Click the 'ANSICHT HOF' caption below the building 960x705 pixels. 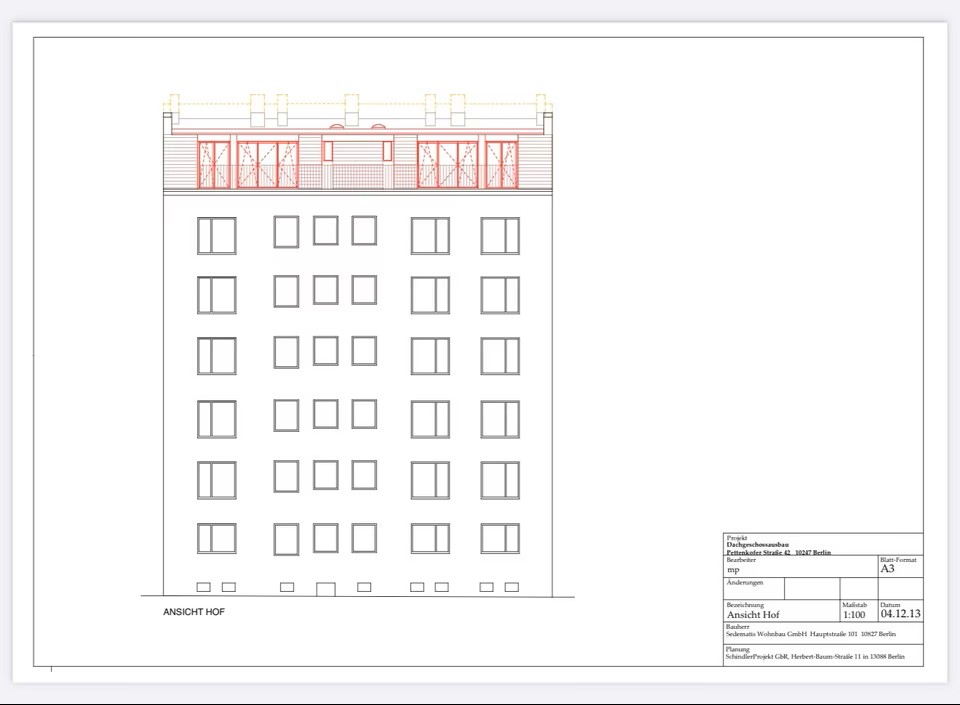(x=194, y=612)
